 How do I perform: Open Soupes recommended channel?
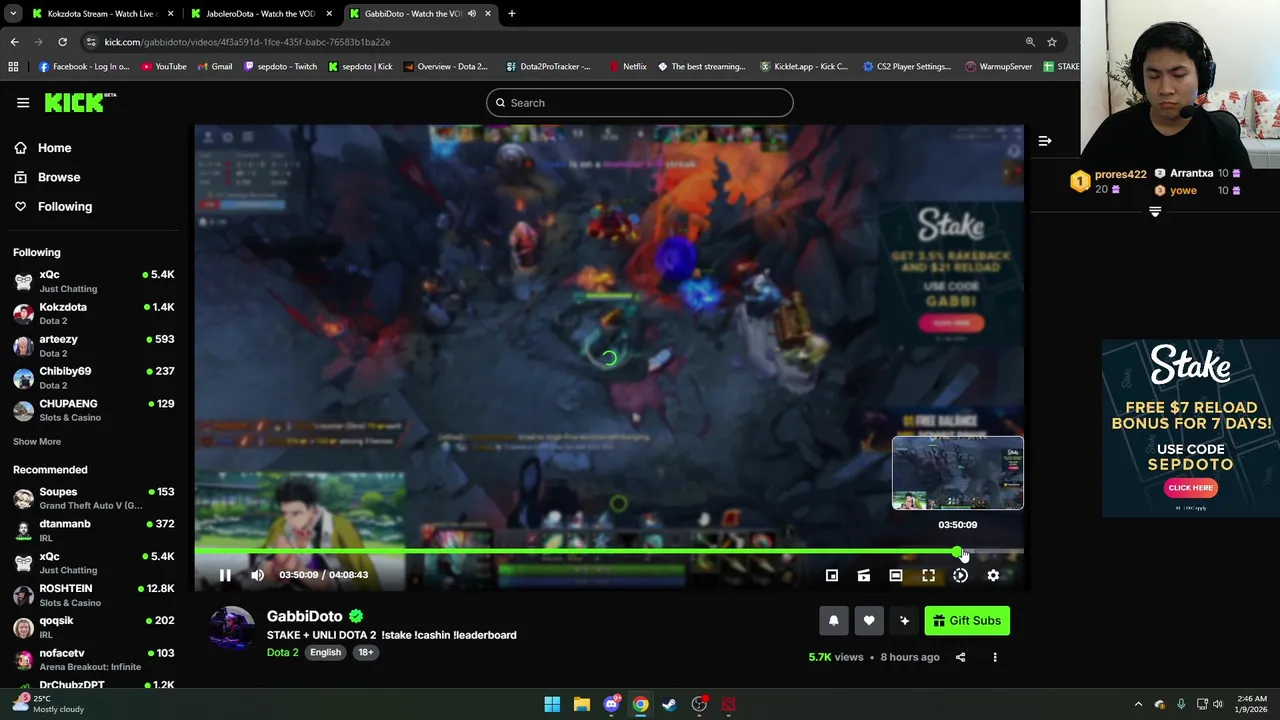pos(94,498)
